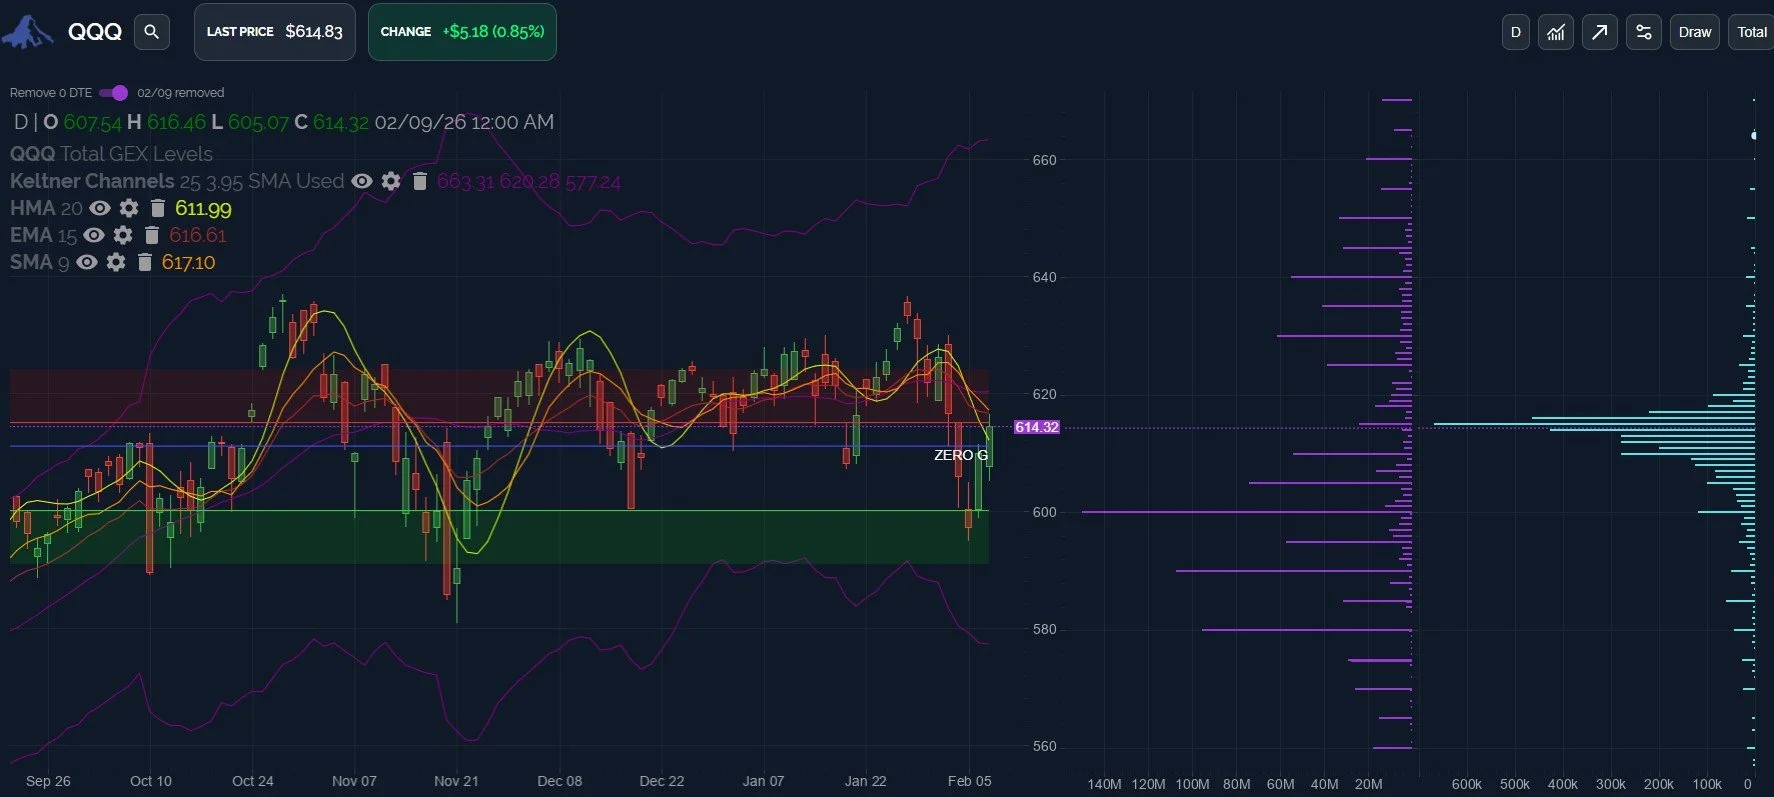The width and height of the screenshot is (1774, 797).
Task: Hide the EMA 15 indicator
Action: tap(94, 235)
